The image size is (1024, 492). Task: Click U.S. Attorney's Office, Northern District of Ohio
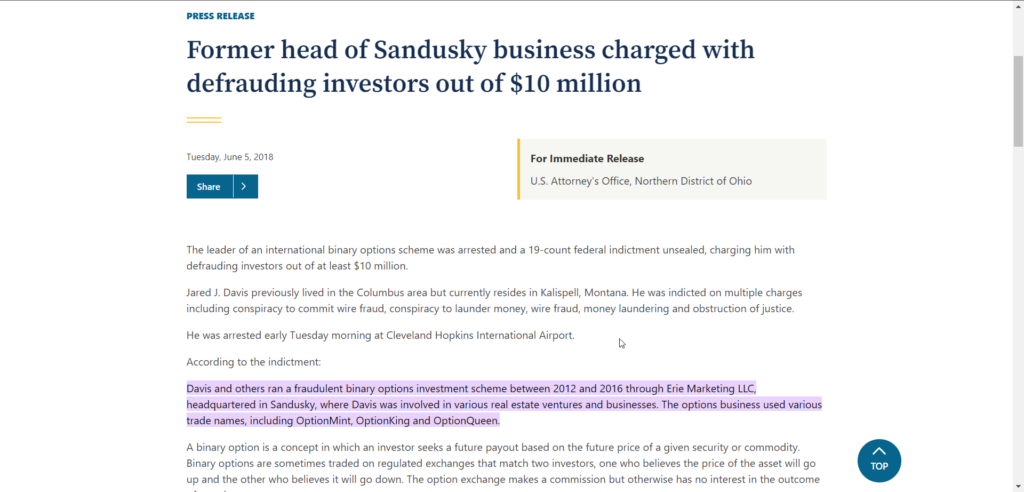pos(641,181)
